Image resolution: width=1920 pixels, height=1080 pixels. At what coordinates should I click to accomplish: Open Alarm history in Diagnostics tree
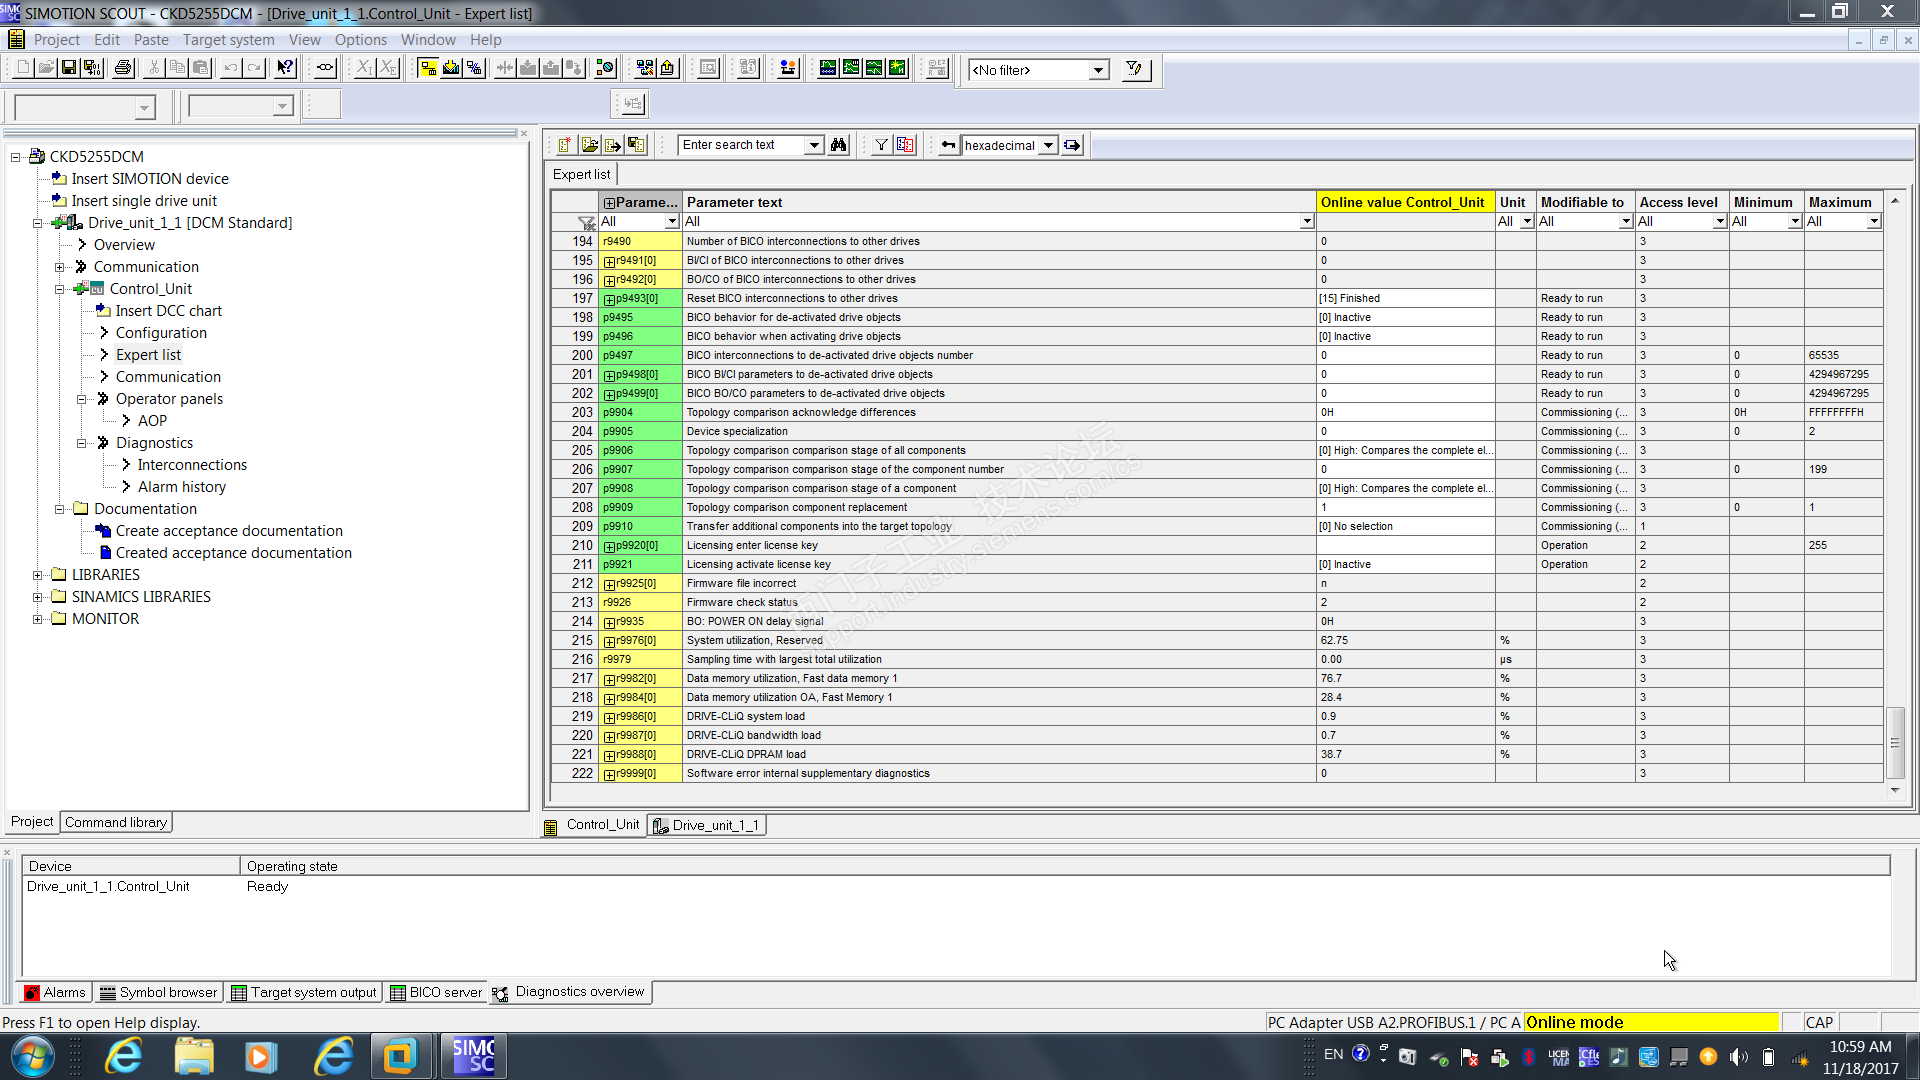[x=182, y=487]
